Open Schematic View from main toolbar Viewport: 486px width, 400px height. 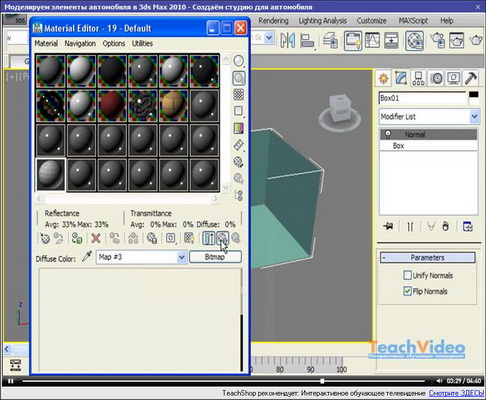(391, 41)
